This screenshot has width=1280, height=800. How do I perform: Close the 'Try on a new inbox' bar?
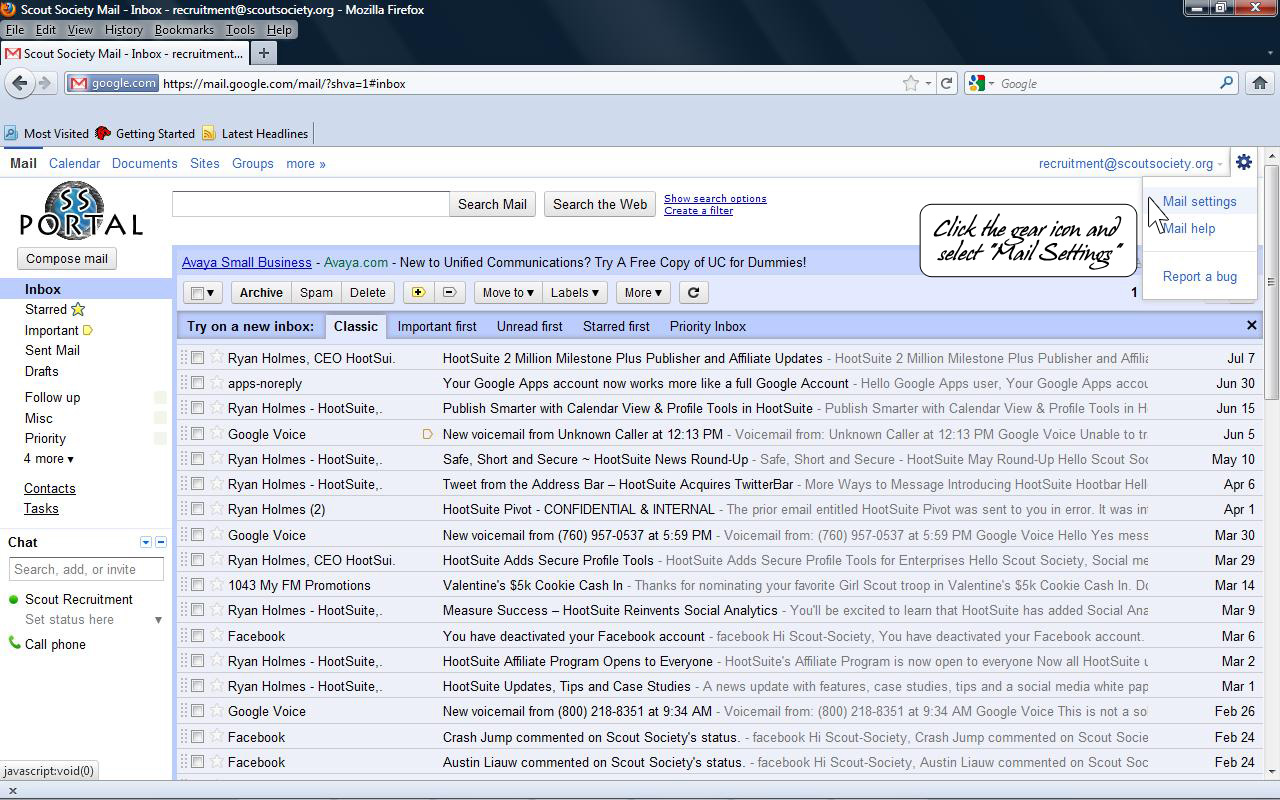click(1251, 325)
